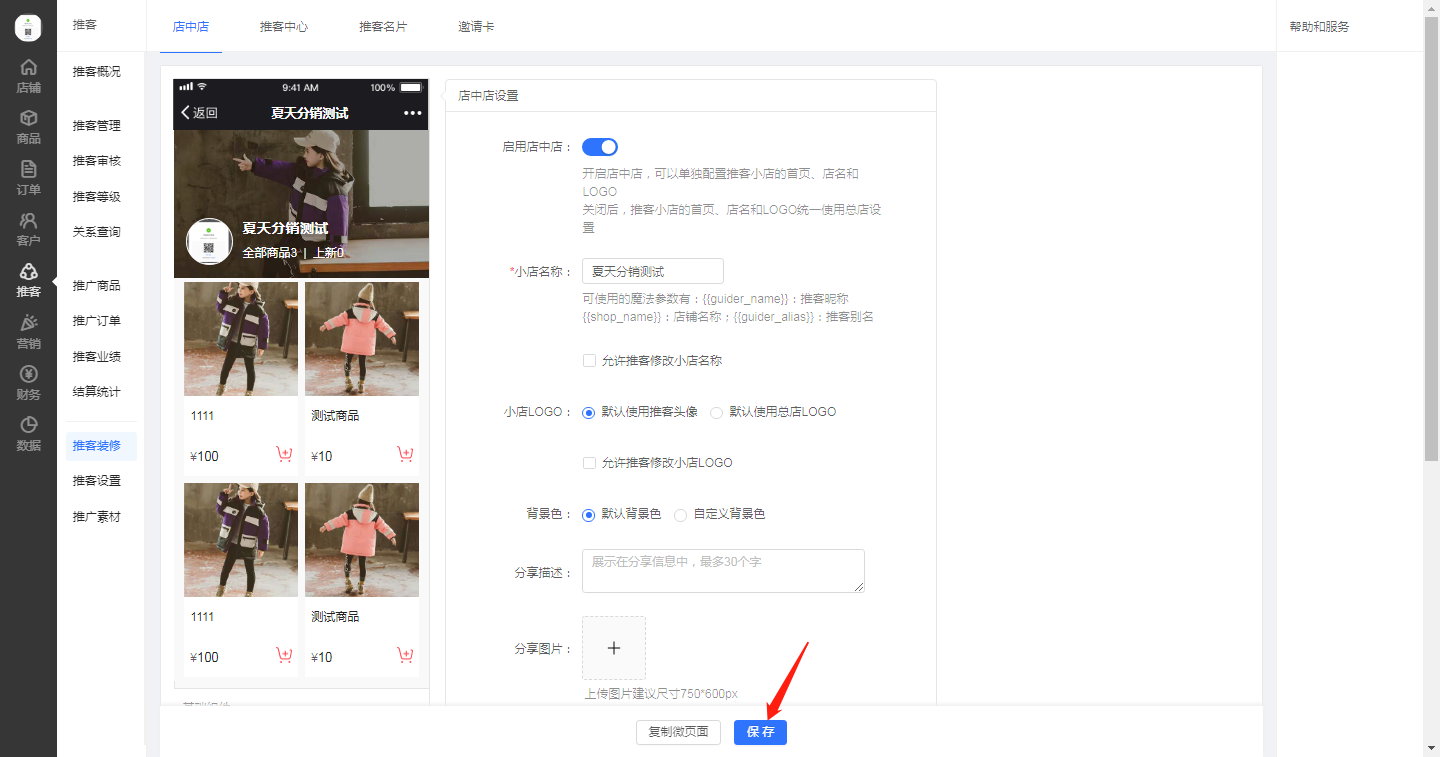Screen dimensions: 1440x757
Task: Select the 客户 people icon
Action: tap(28, 221)
